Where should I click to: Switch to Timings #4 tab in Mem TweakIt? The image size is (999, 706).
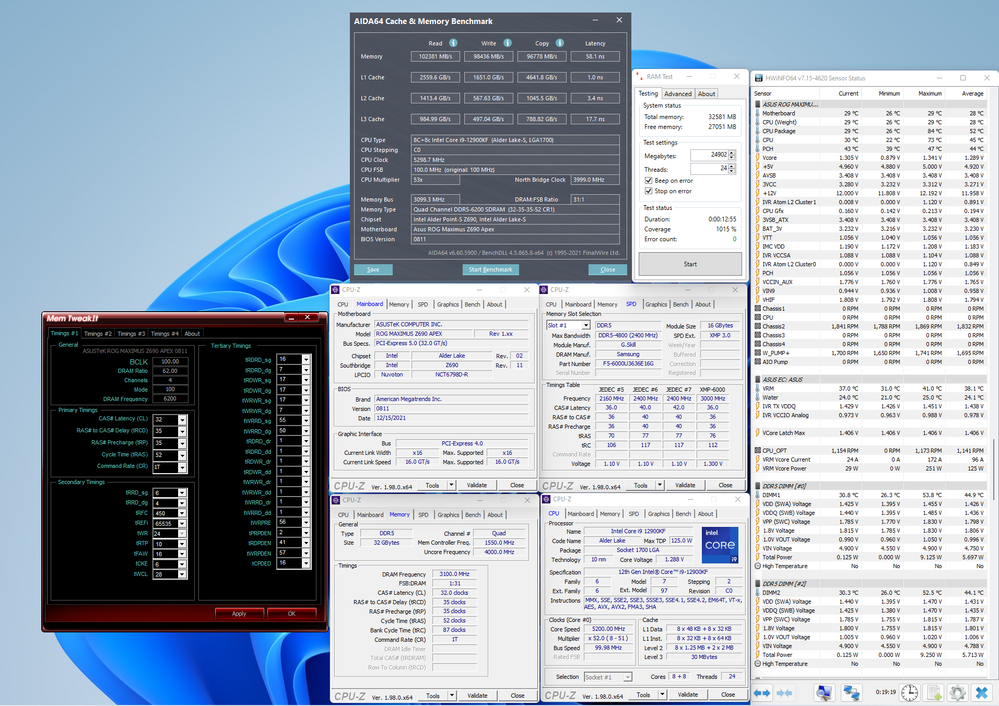pyautogui.click(x=164, y=333)
